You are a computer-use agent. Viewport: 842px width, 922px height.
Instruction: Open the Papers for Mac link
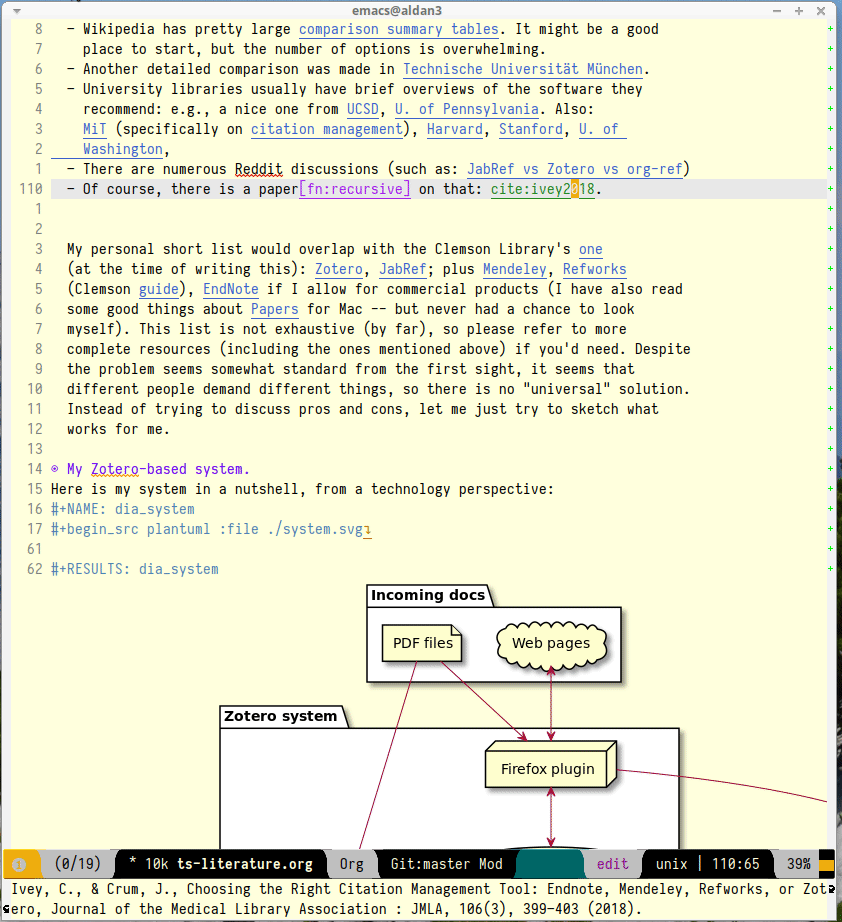pos(275,309)
